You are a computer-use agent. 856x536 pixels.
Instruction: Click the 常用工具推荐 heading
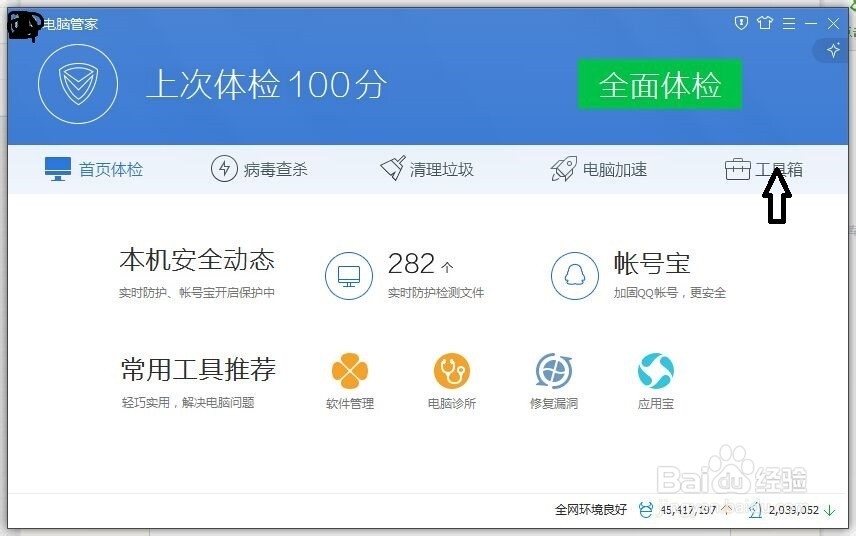198,370
